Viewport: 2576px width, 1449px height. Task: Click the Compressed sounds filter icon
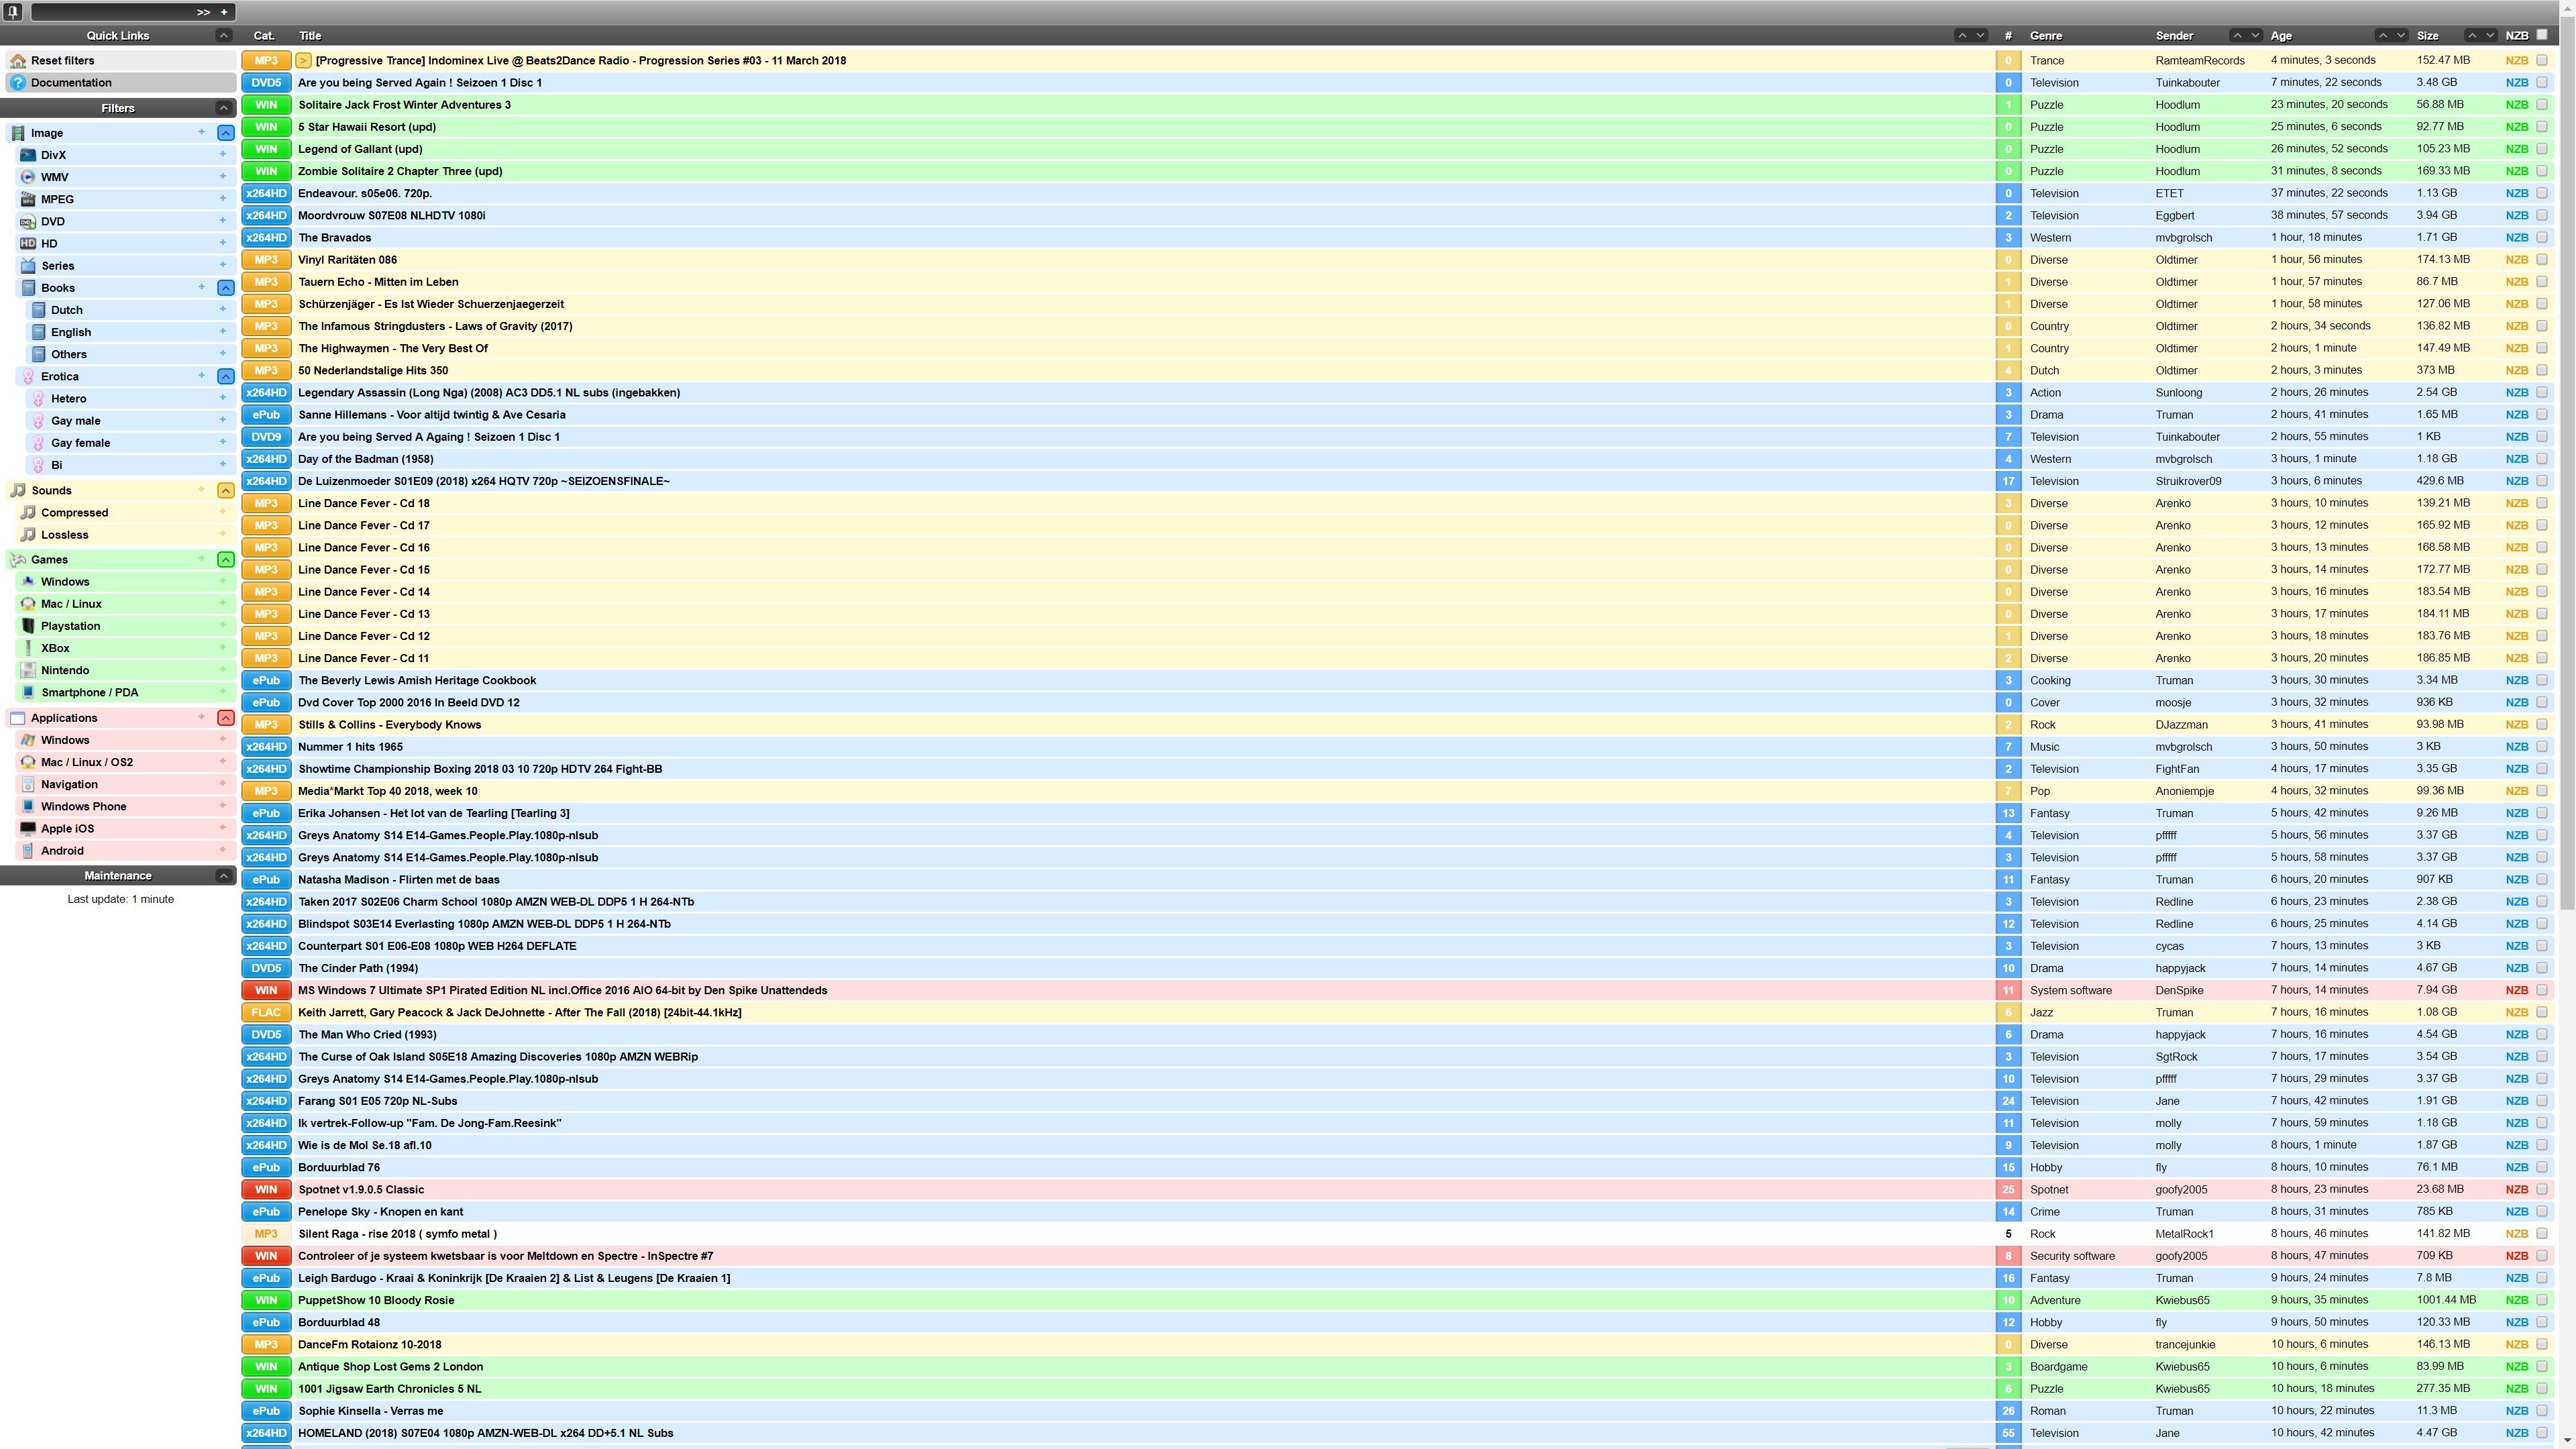tap(28, 512)
